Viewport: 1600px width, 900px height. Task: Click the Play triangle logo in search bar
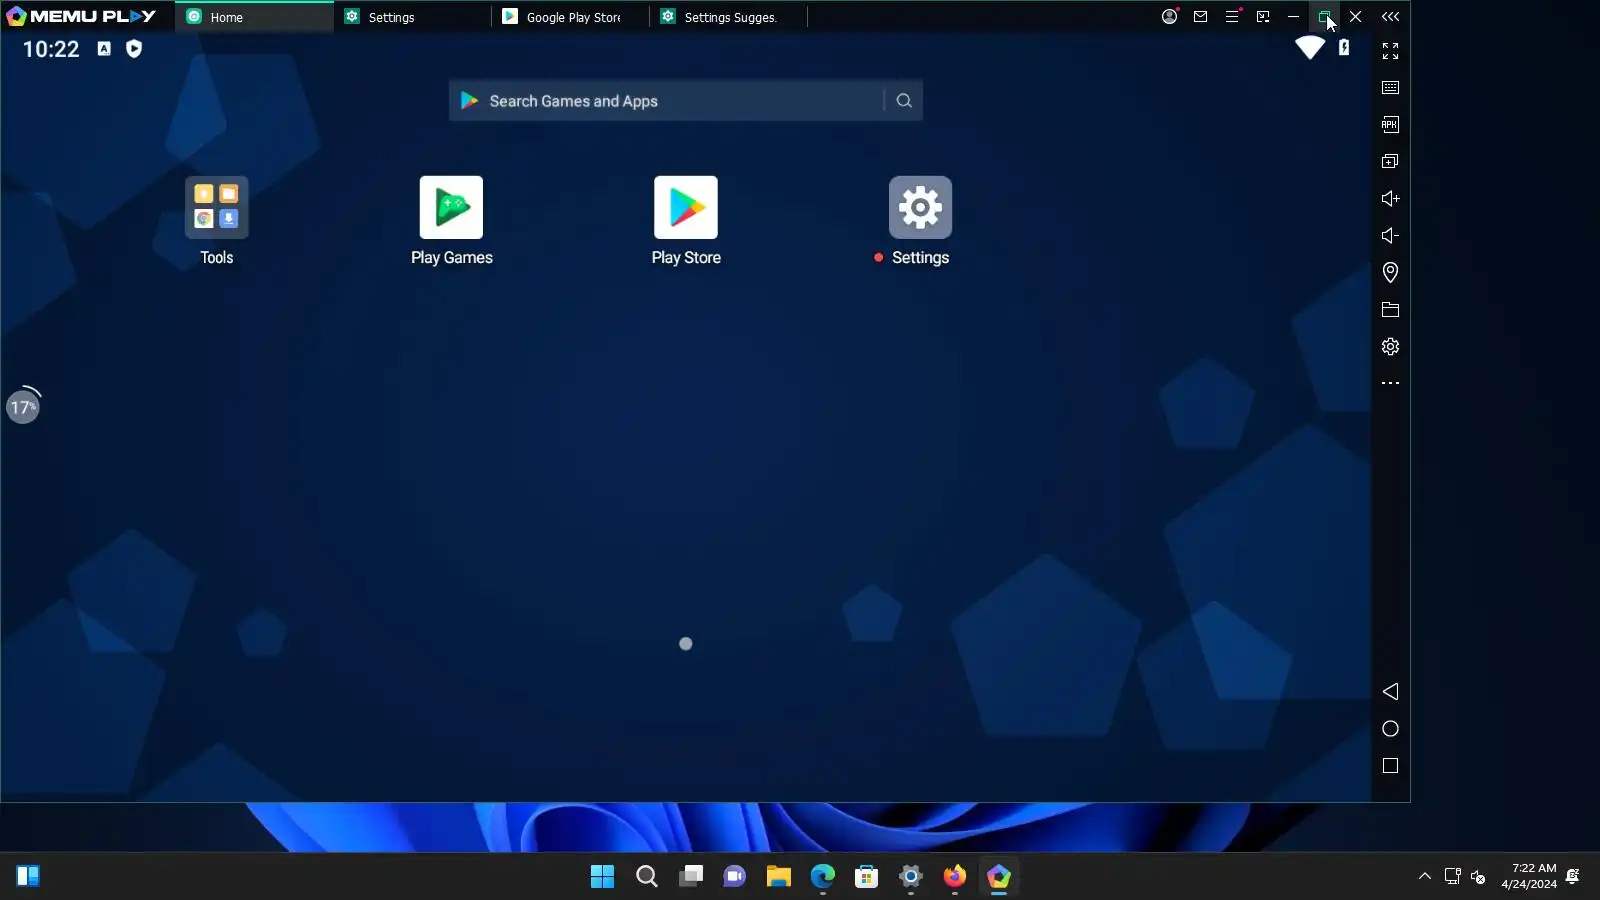coord(469,101)
